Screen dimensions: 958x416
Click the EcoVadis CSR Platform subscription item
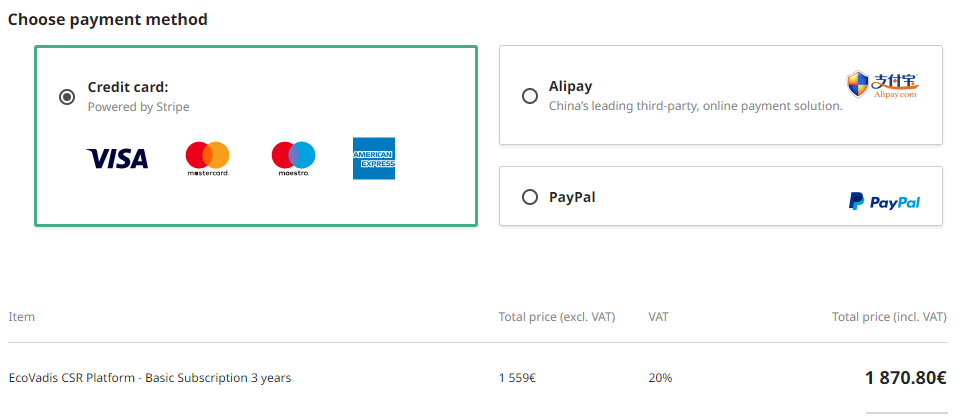pyautogui.click(x=150, y=378)
